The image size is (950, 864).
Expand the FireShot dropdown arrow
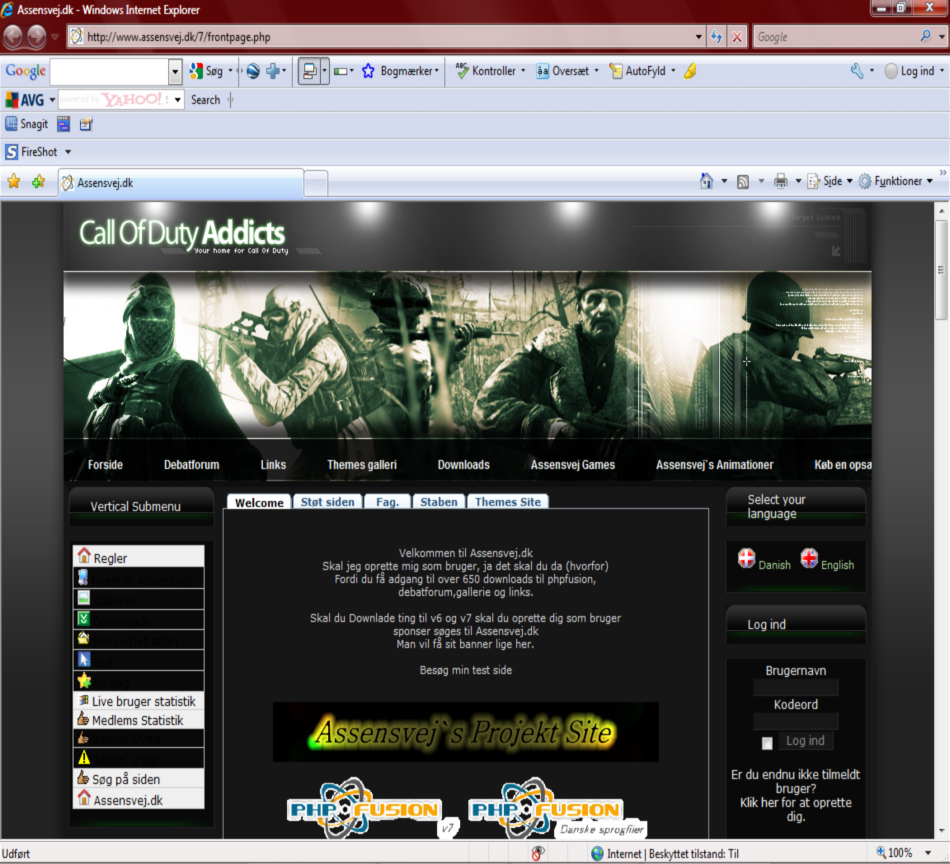68,152
